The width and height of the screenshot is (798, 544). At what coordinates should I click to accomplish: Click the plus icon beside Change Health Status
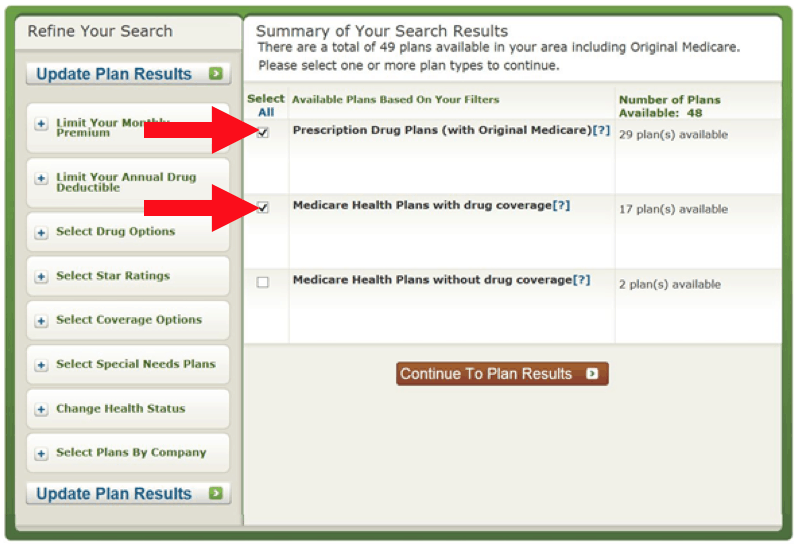[41, 409]
